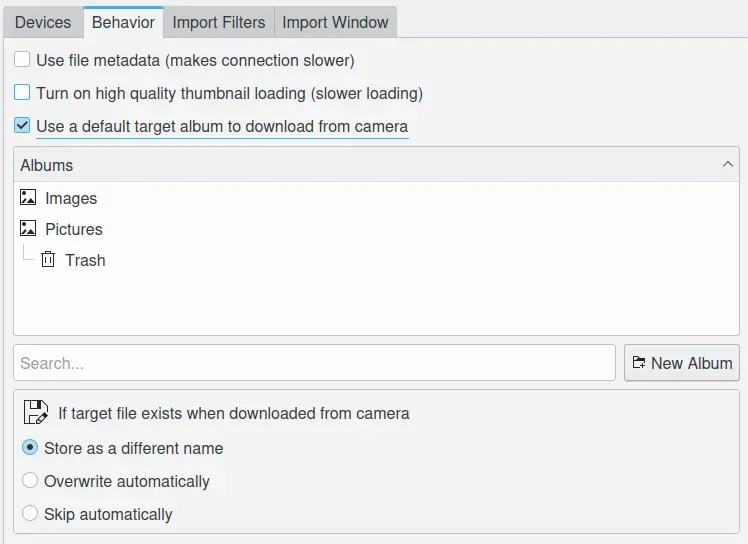Click the album icon beside Pictures
748x544 pixels.
pos(28,229)
